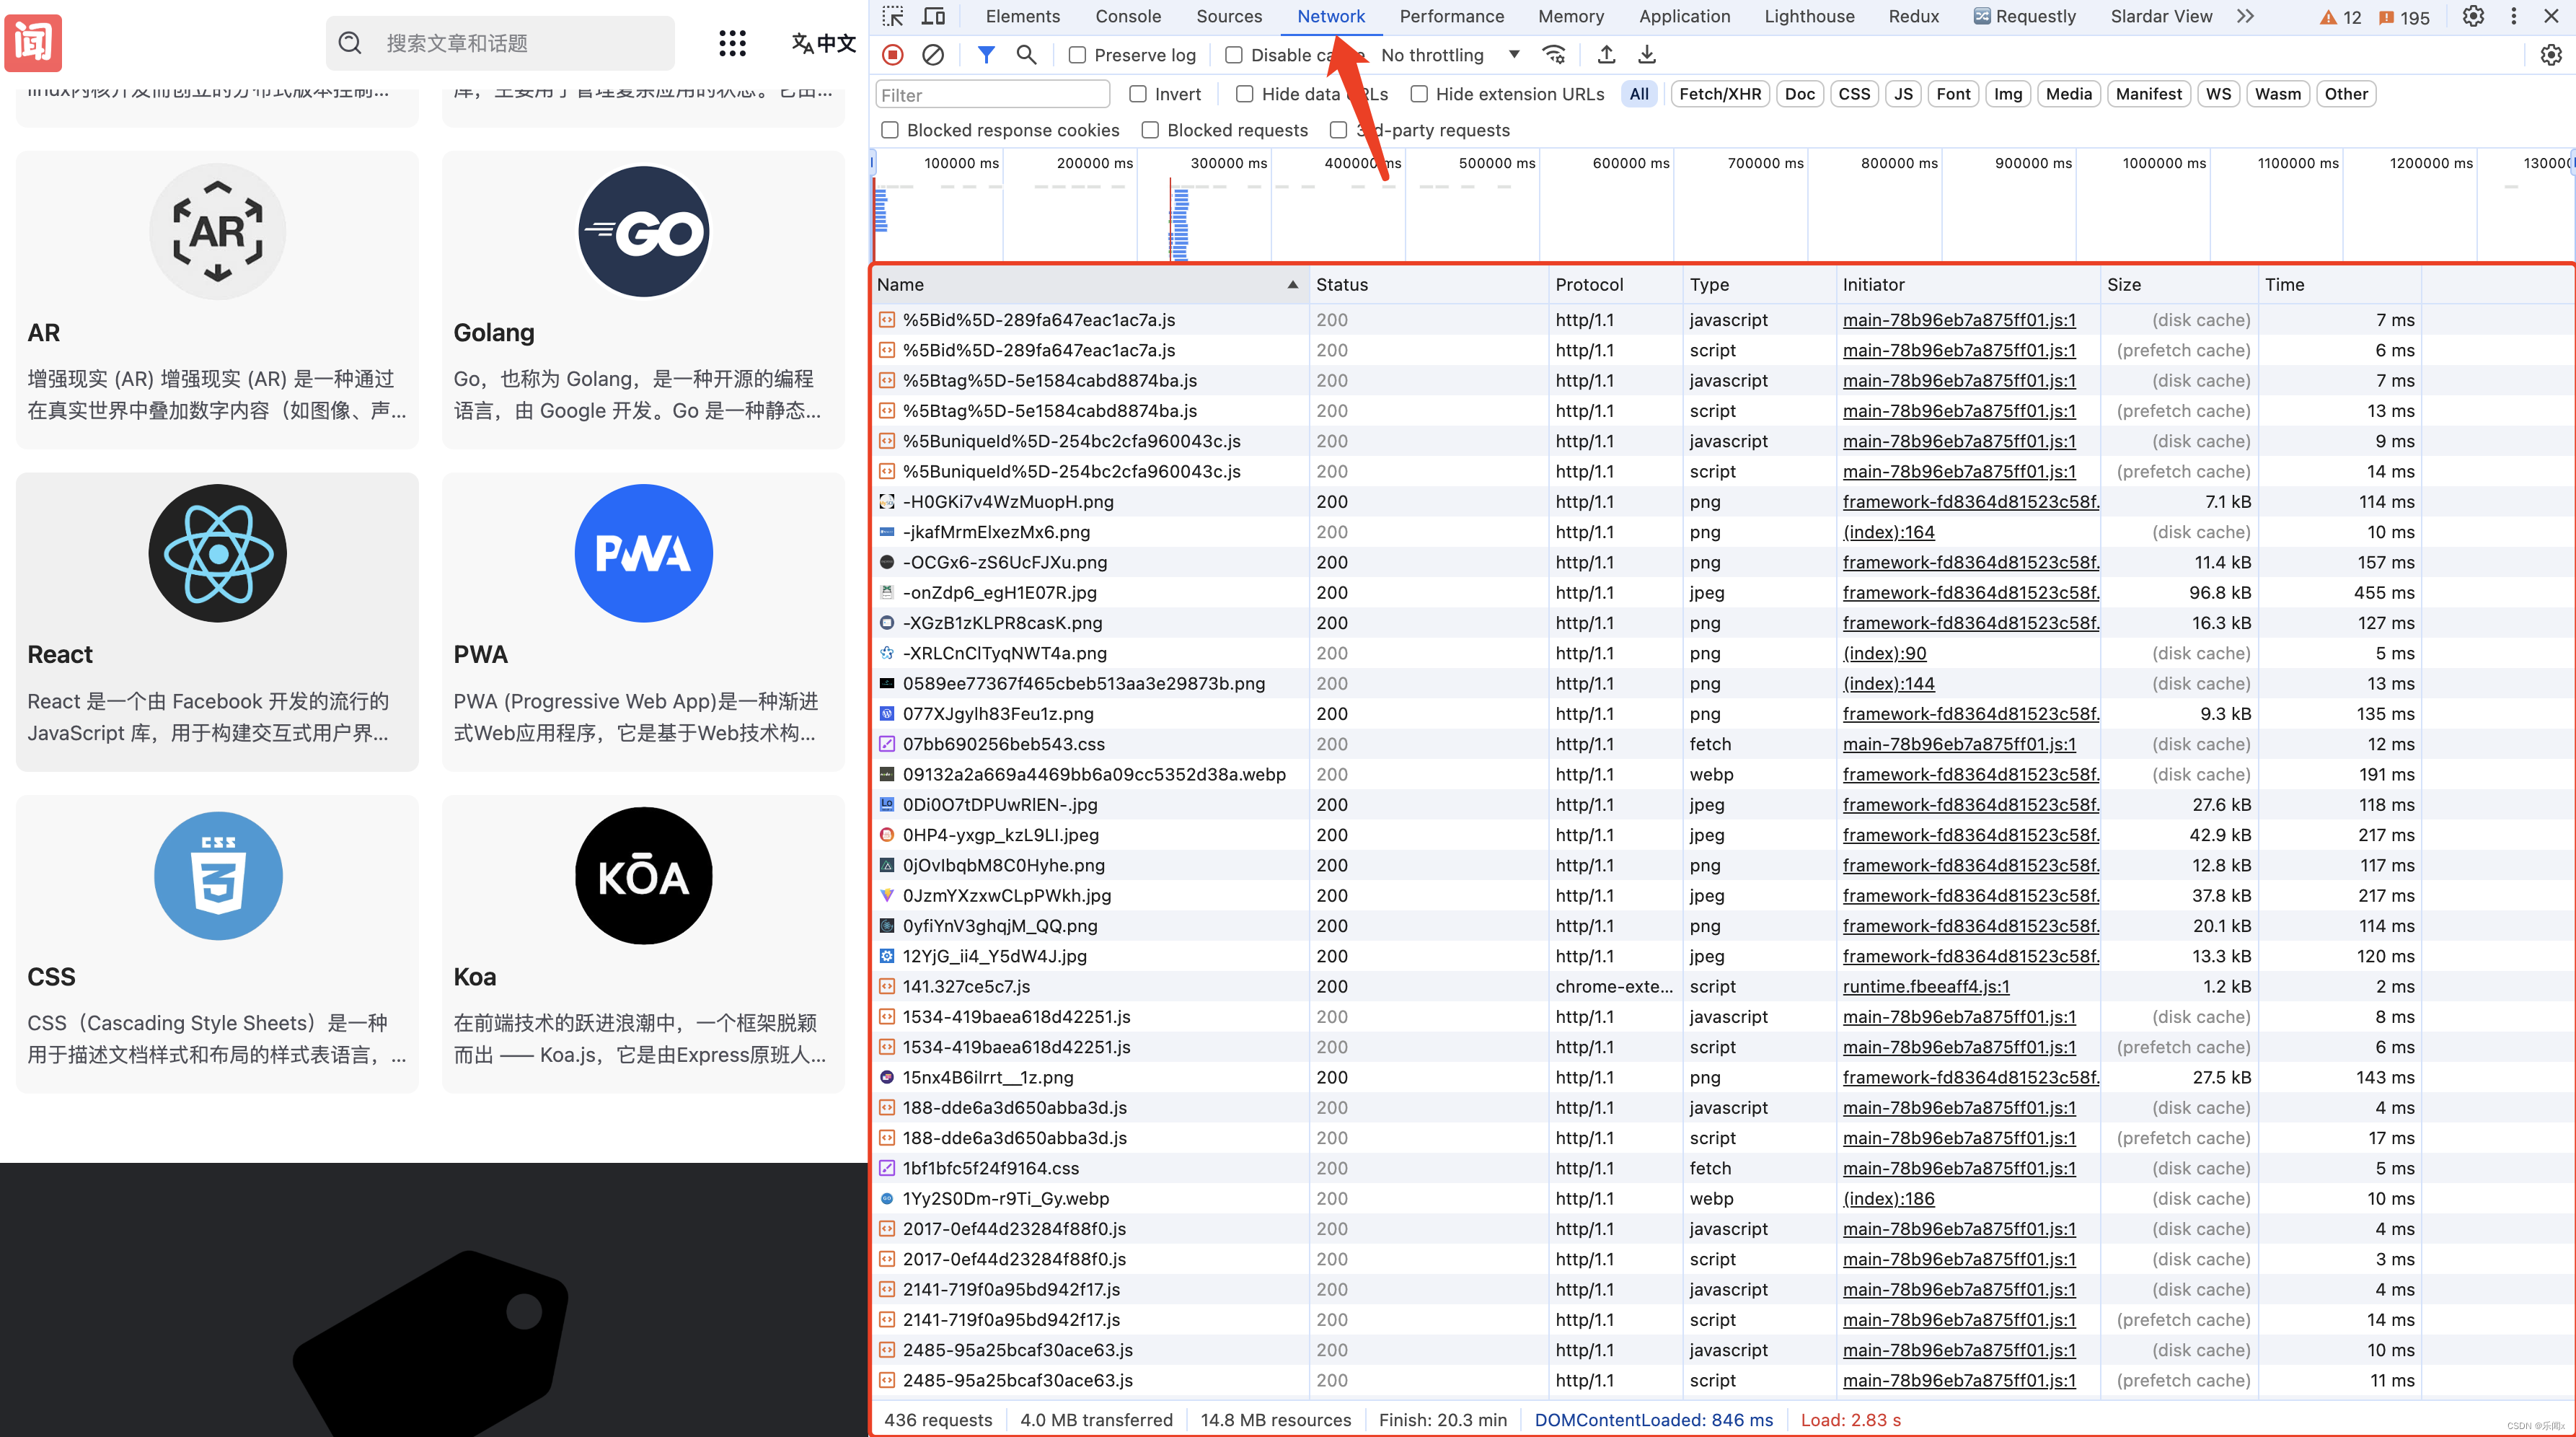The width and height of the screenshot is (2576, 1437).
Task: Click the issues count 195 icon
Action: click(2403, 17)
